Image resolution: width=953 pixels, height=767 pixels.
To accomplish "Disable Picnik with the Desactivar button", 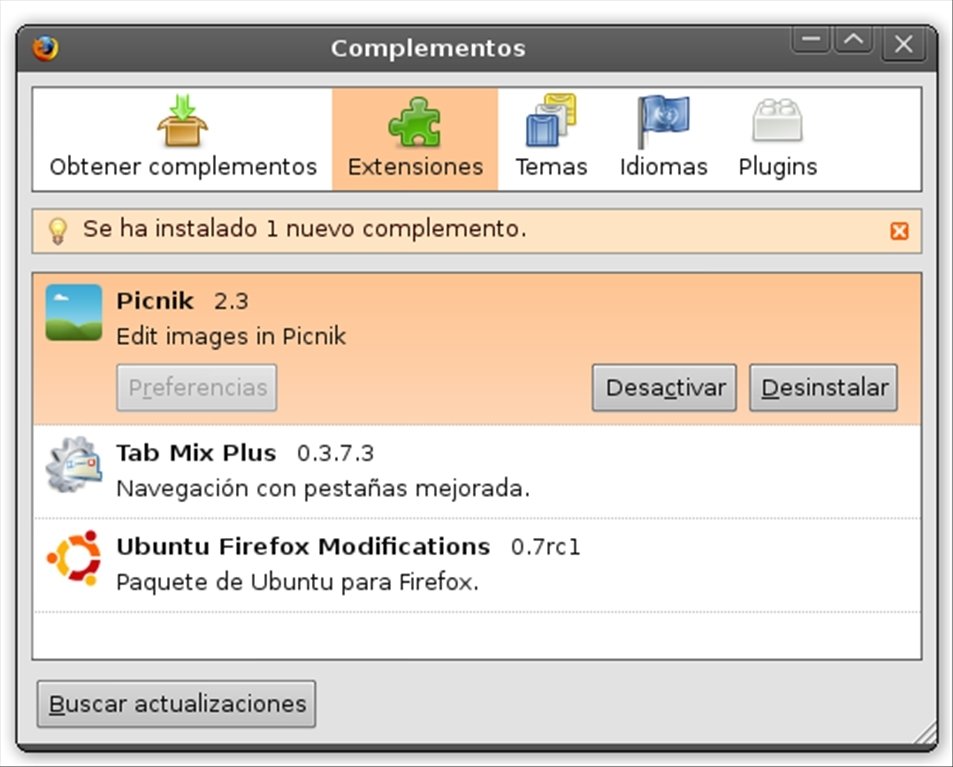I will pos(664,388).
